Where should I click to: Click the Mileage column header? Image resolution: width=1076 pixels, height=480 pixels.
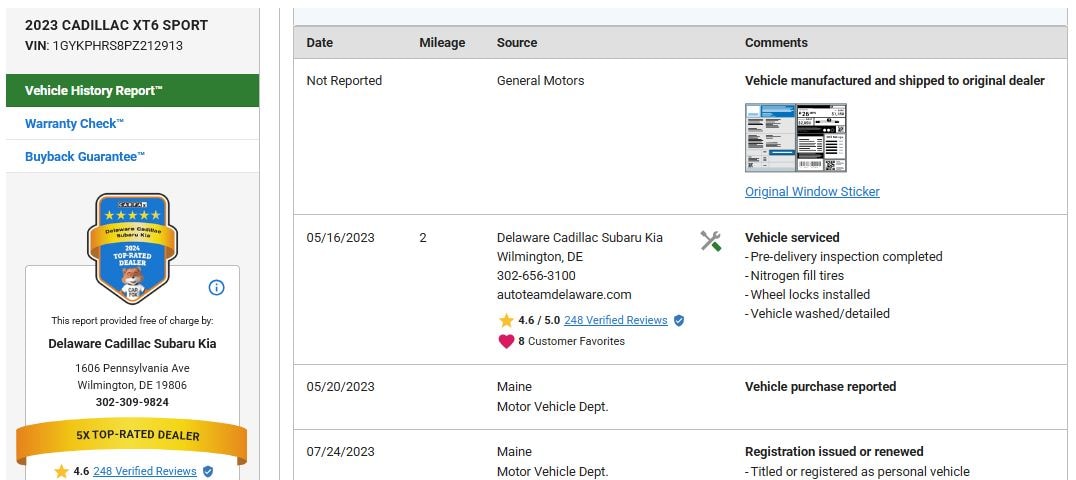tap(442, 43)
